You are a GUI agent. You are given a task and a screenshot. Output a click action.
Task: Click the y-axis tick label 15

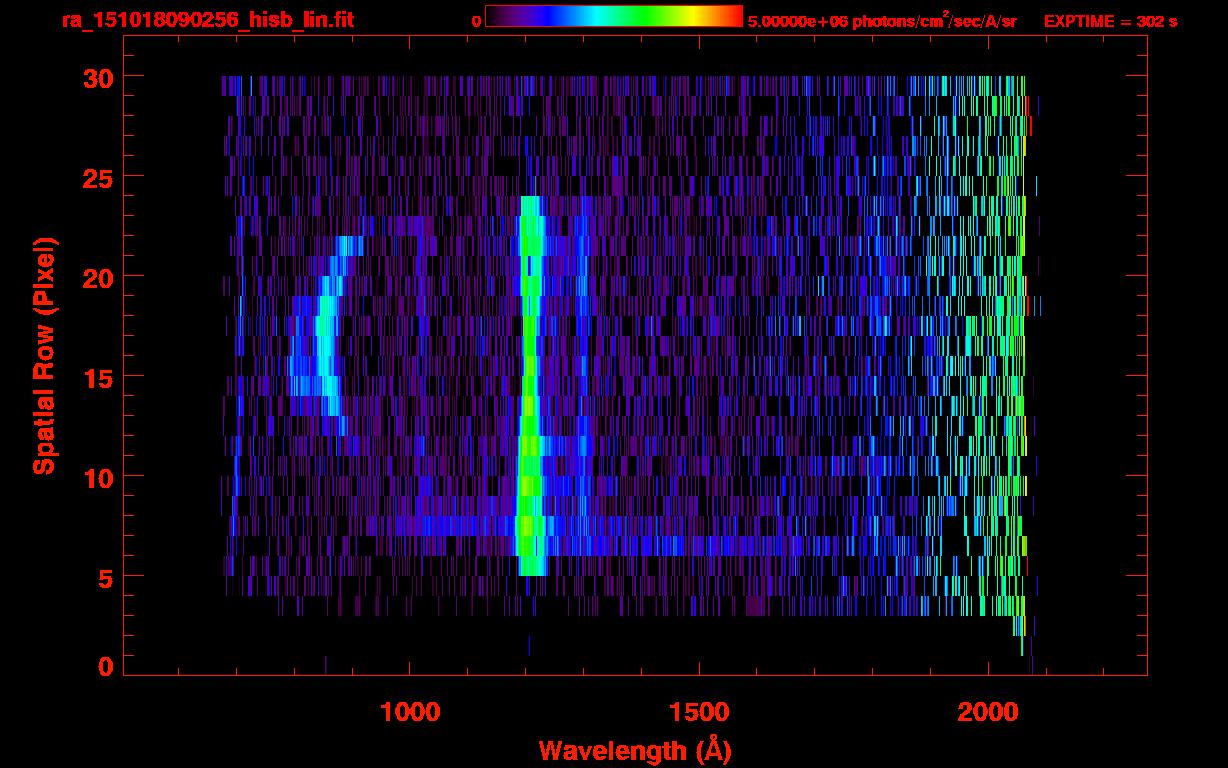tap(98, 377)
